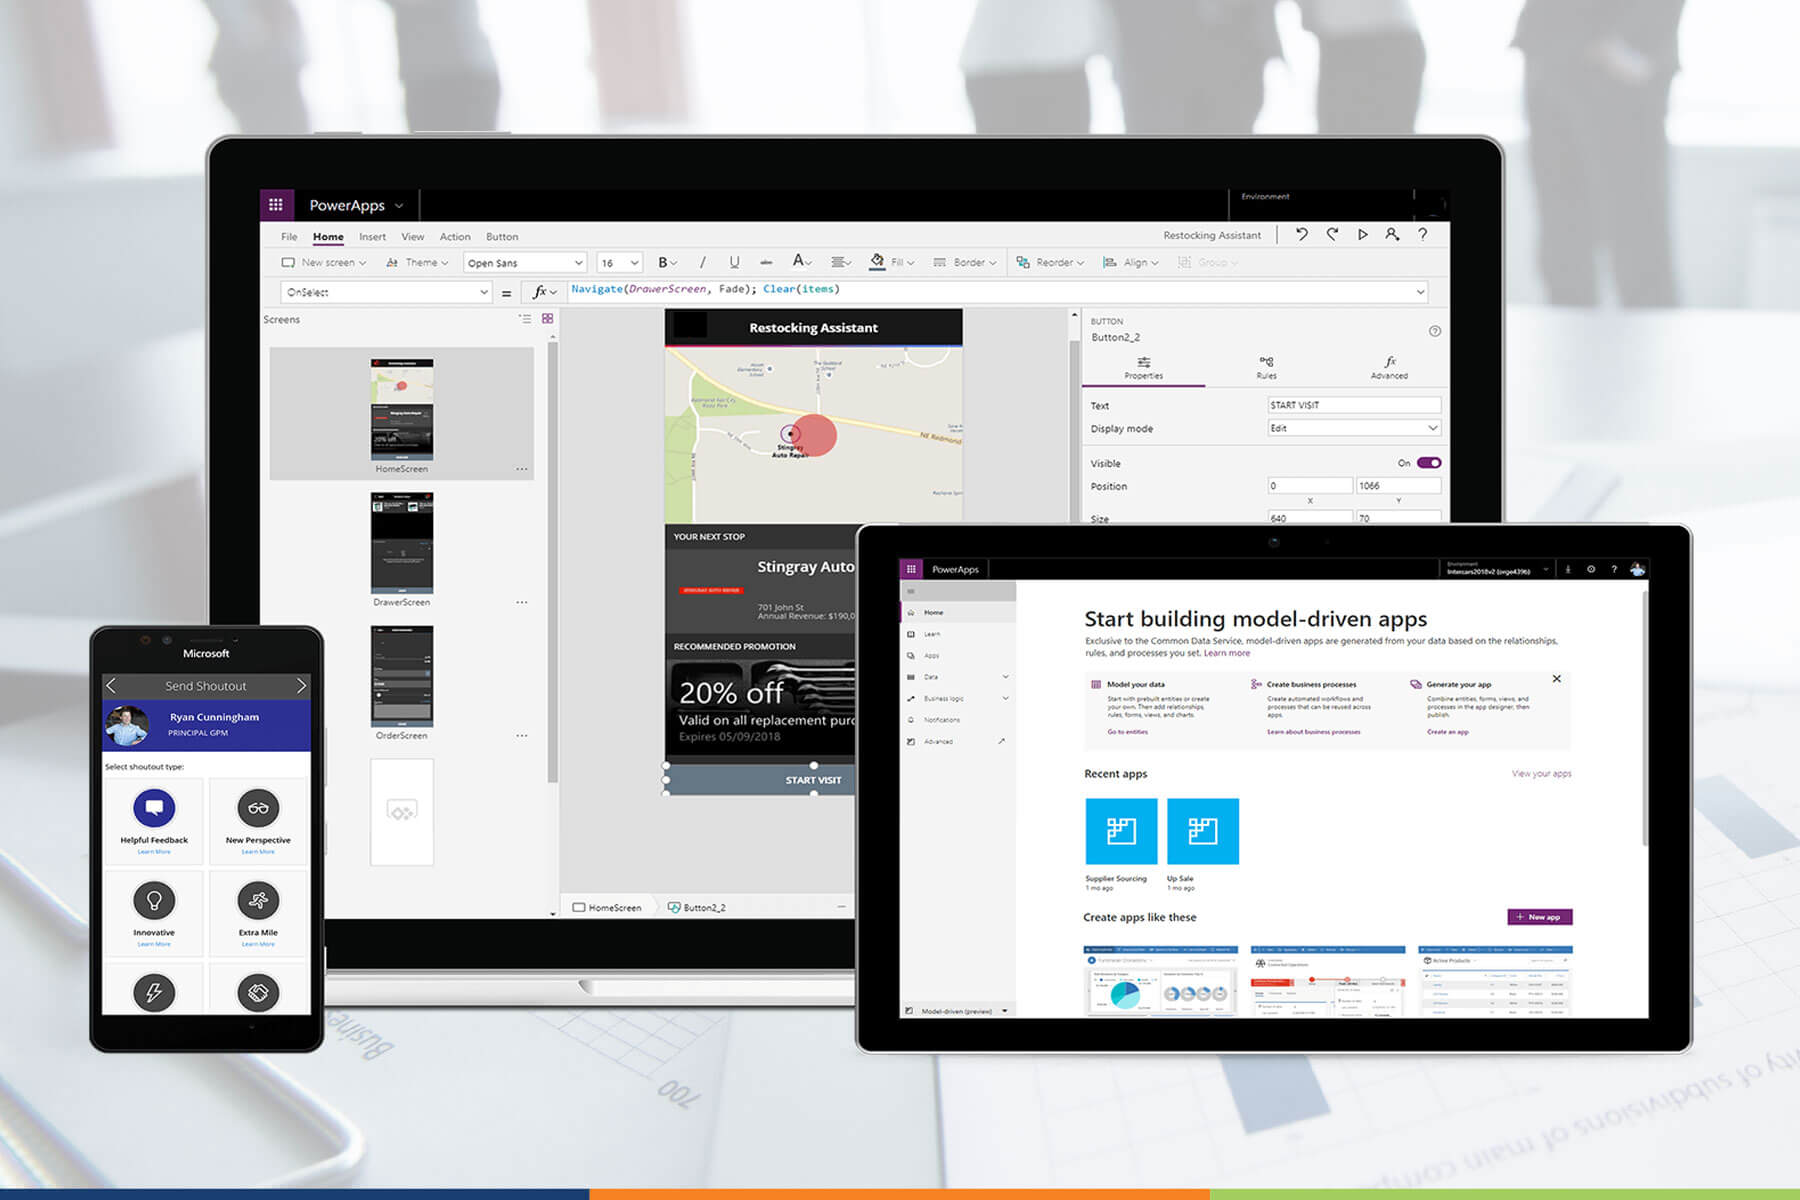Switch Screens pane to list view
This screenshot has height=1200, width=1800.
(525, 319)
